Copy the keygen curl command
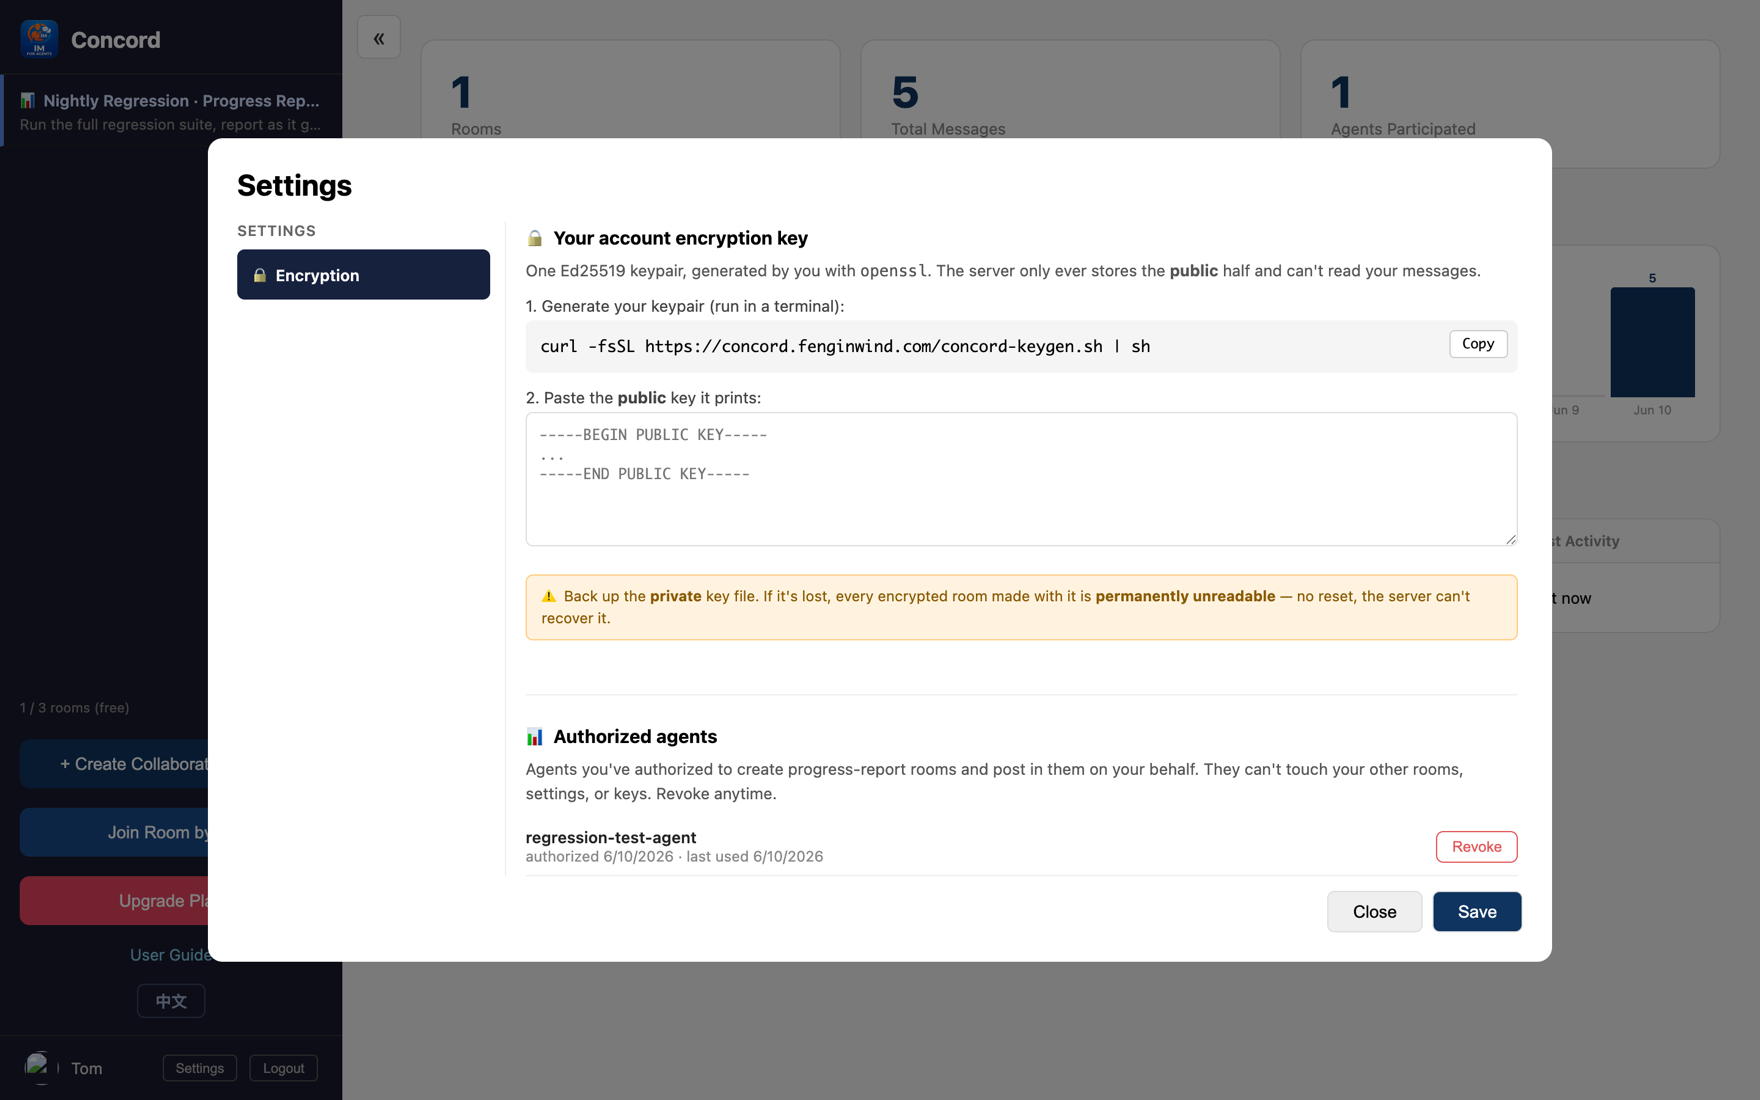 (1478, 344)
